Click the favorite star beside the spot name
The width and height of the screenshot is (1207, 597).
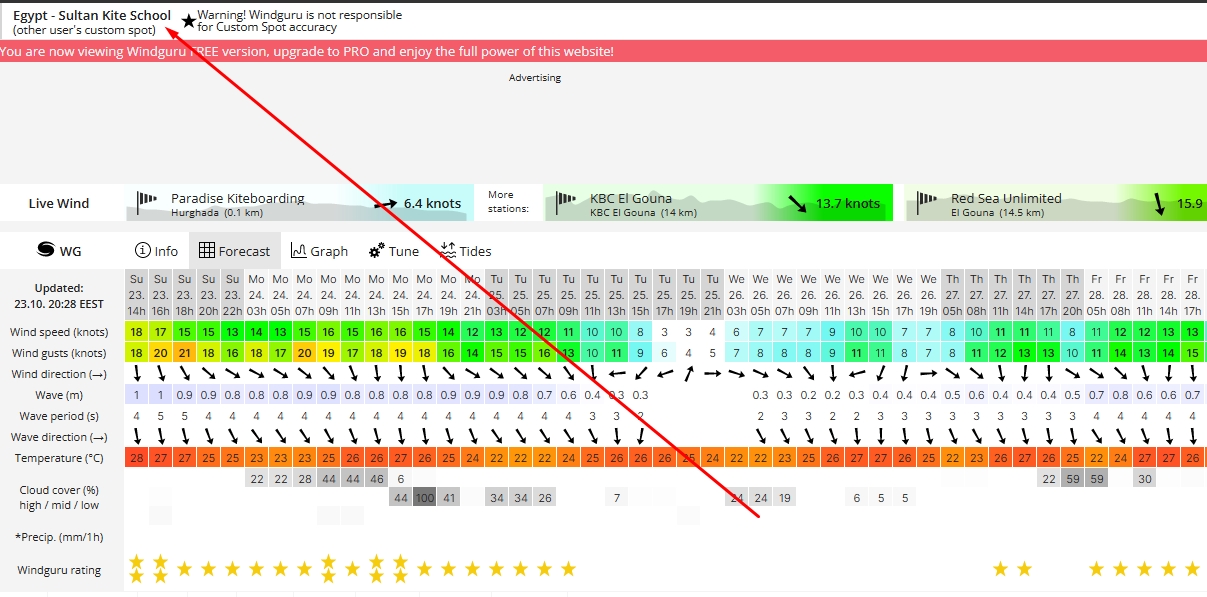click(189, 21)
